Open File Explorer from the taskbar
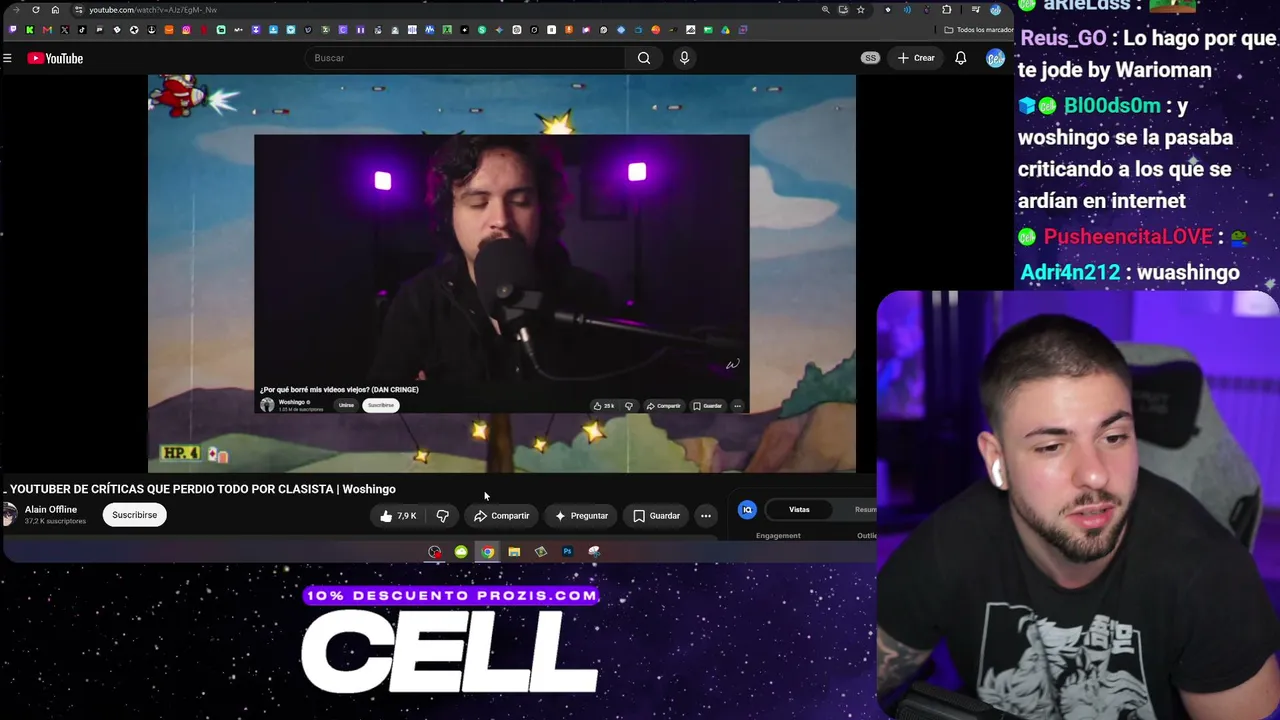 pos(514,552)
